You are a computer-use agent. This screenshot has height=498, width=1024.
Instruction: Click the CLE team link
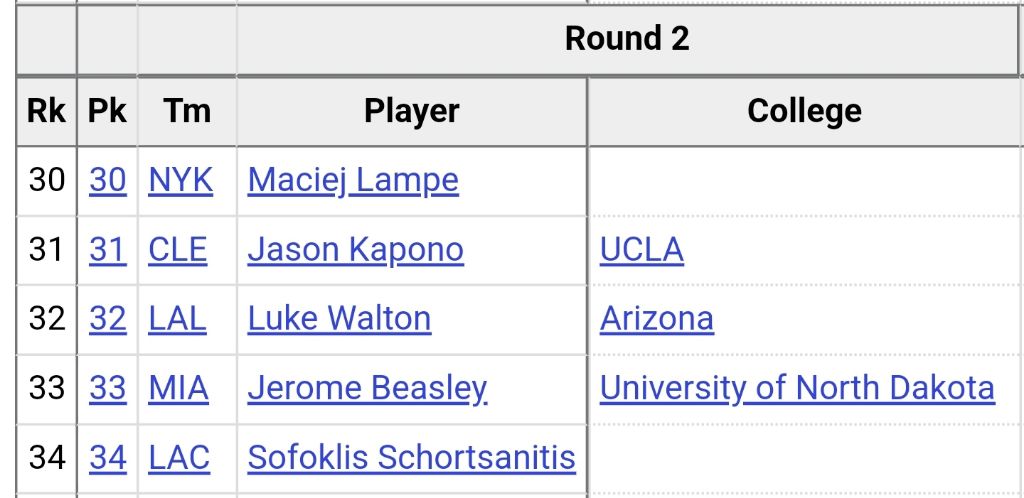[x=177, y=249]
